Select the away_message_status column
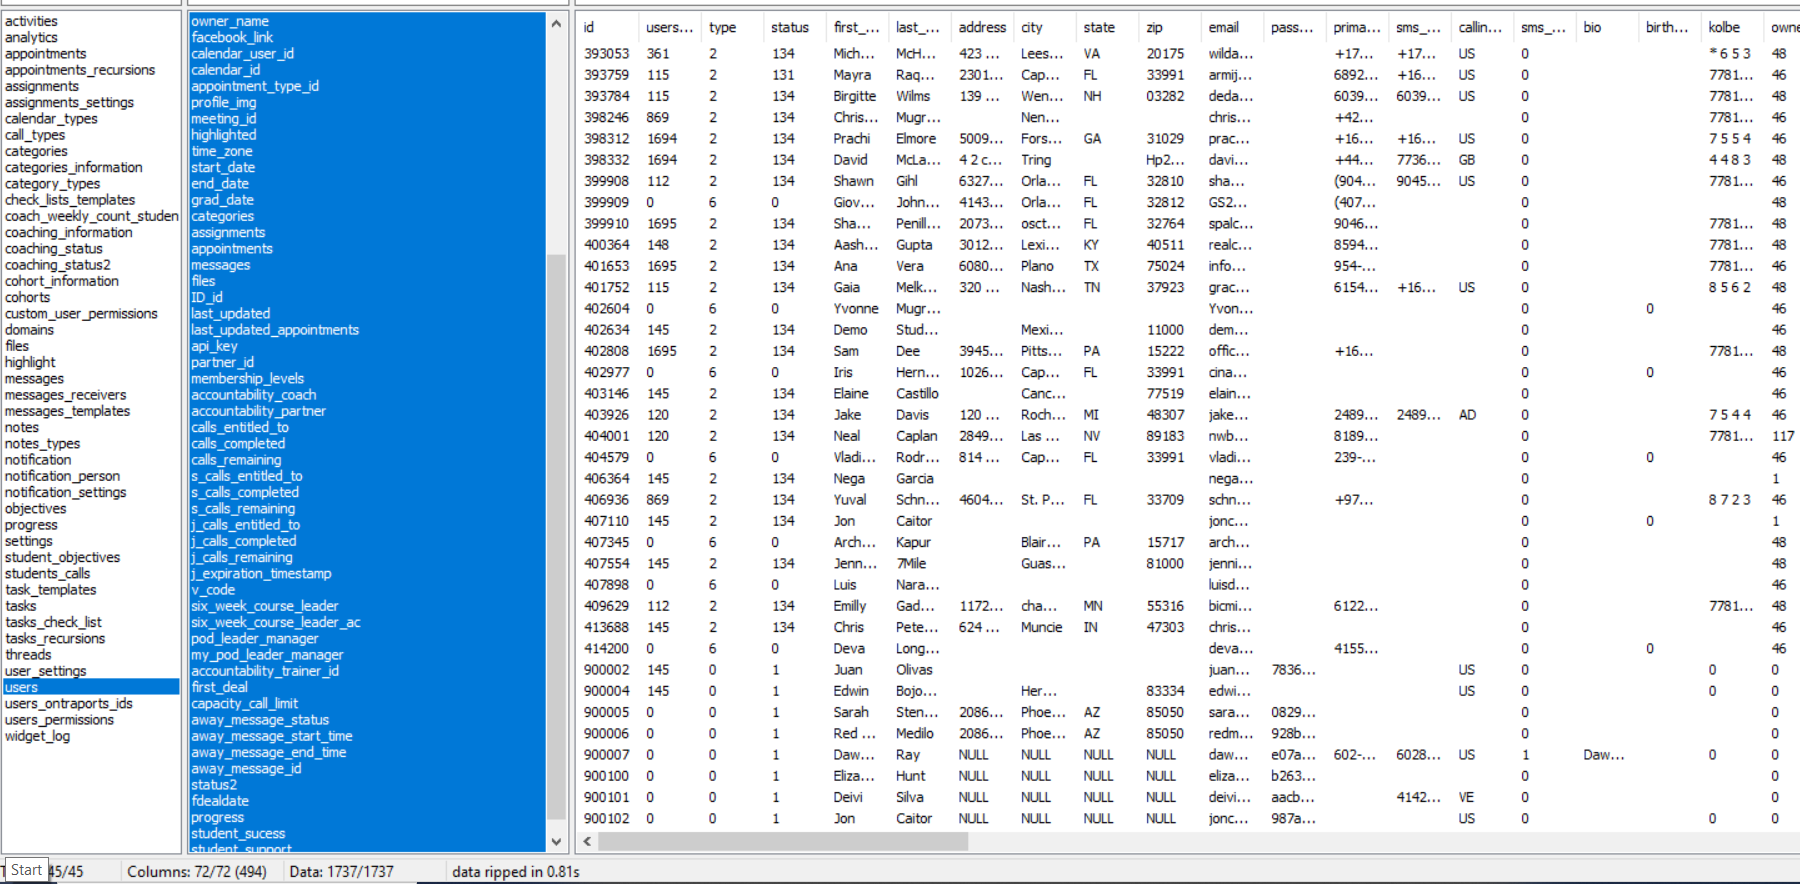The image size is (1800, 884). coord(260,719)
